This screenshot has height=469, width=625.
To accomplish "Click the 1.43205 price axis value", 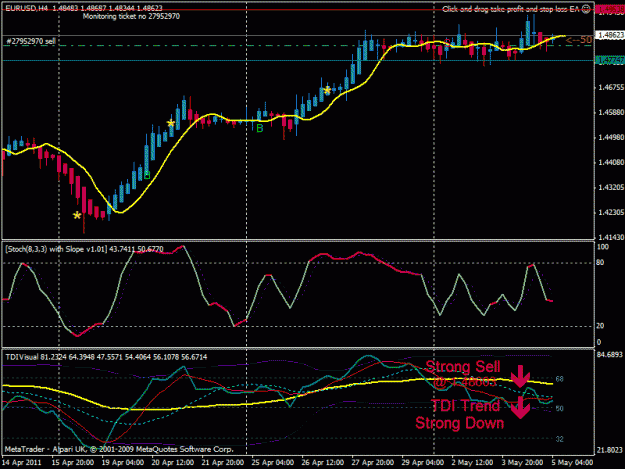I will (611, 187).
